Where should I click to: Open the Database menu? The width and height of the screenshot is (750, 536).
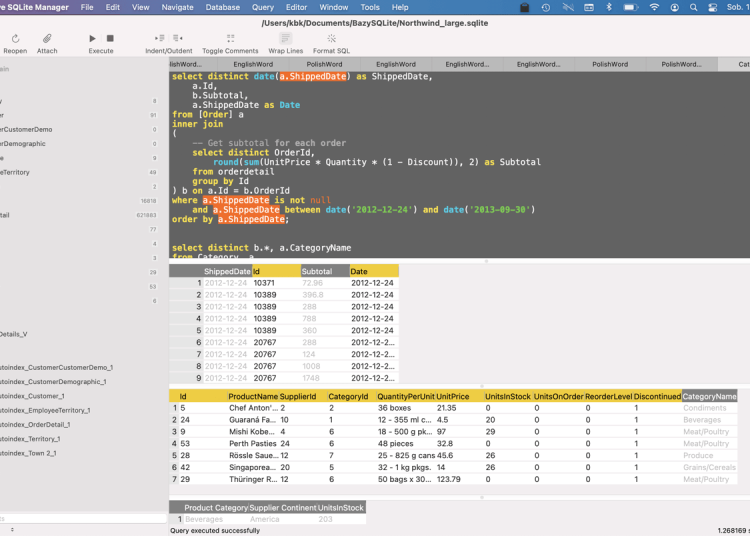(x=222, y=7)
